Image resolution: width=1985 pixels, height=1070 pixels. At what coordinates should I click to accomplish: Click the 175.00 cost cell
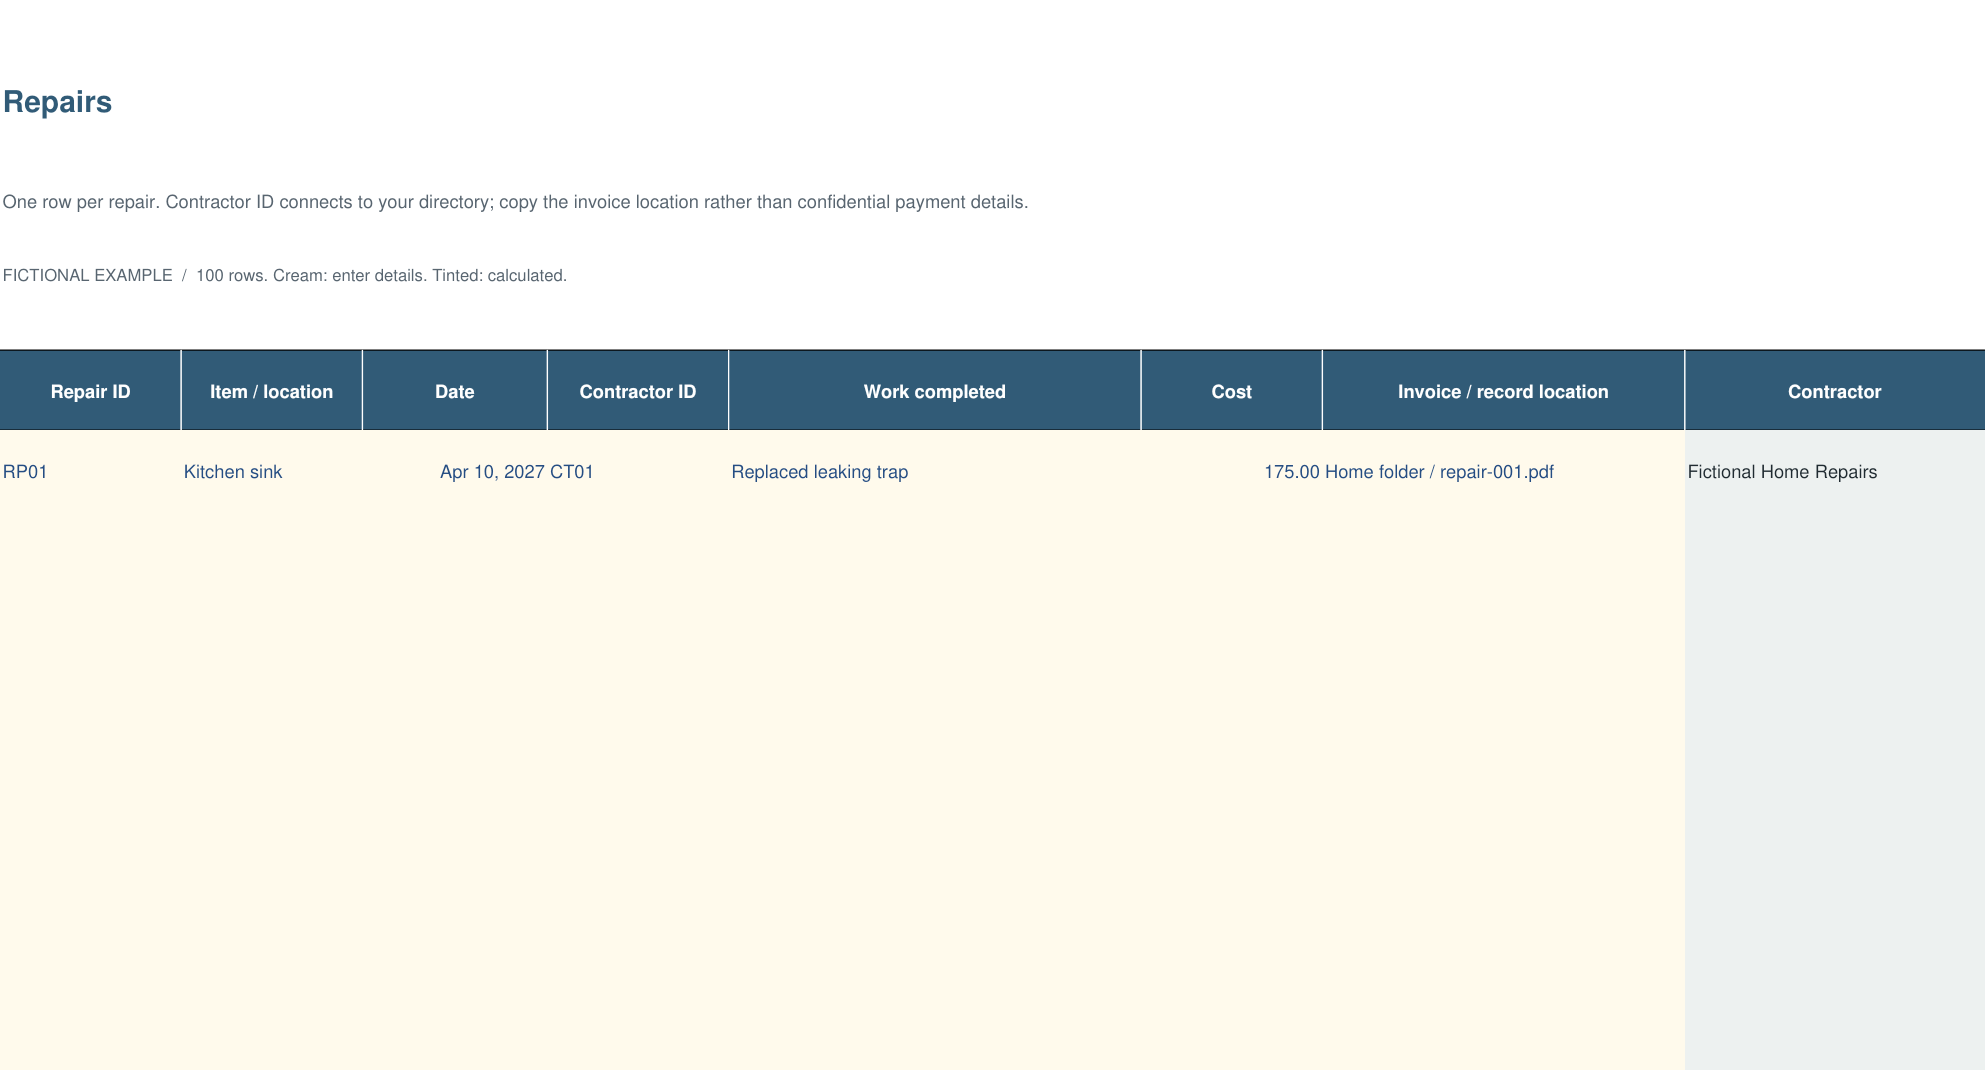1231,472
